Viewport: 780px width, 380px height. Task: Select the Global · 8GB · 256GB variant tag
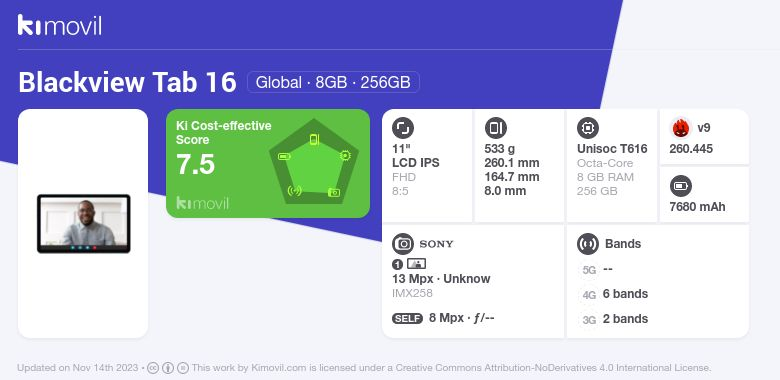tap(333, 82)
